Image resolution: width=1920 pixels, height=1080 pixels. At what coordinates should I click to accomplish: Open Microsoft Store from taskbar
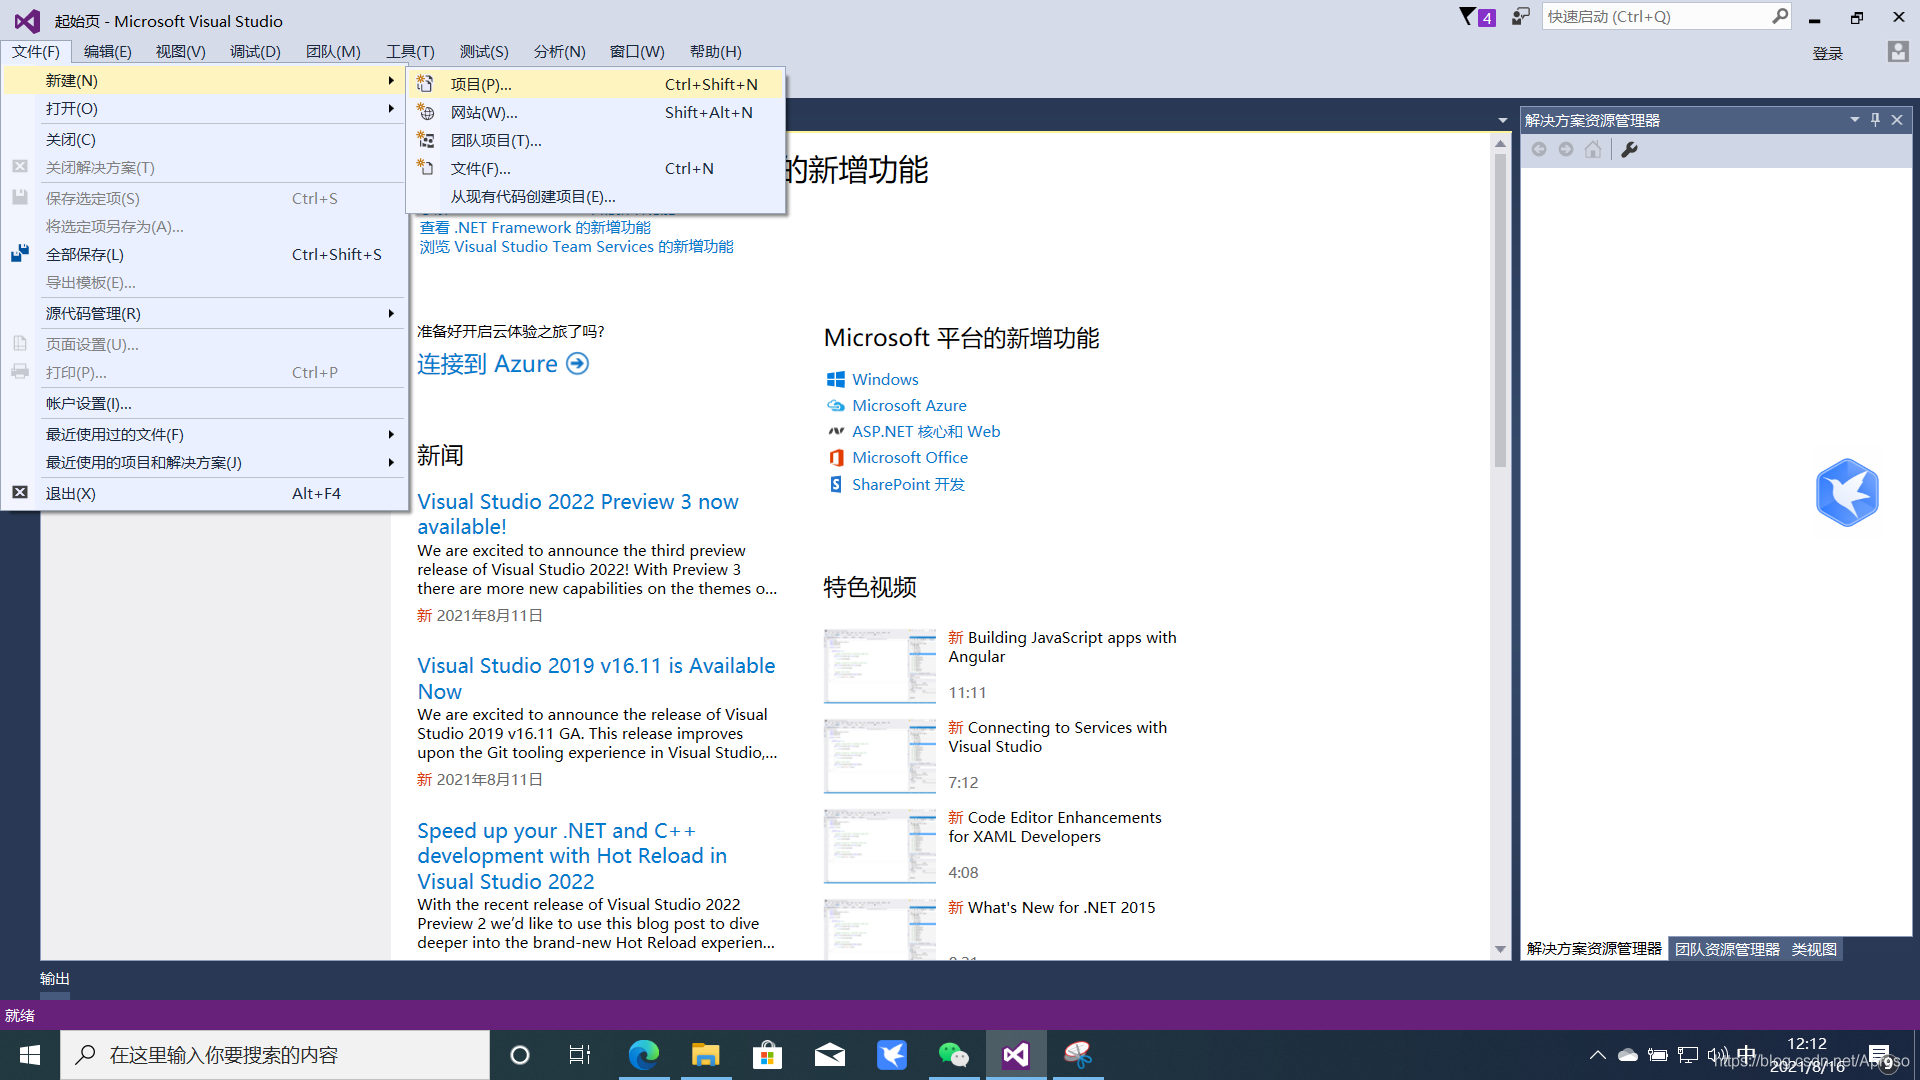[x=768, y=1055]
